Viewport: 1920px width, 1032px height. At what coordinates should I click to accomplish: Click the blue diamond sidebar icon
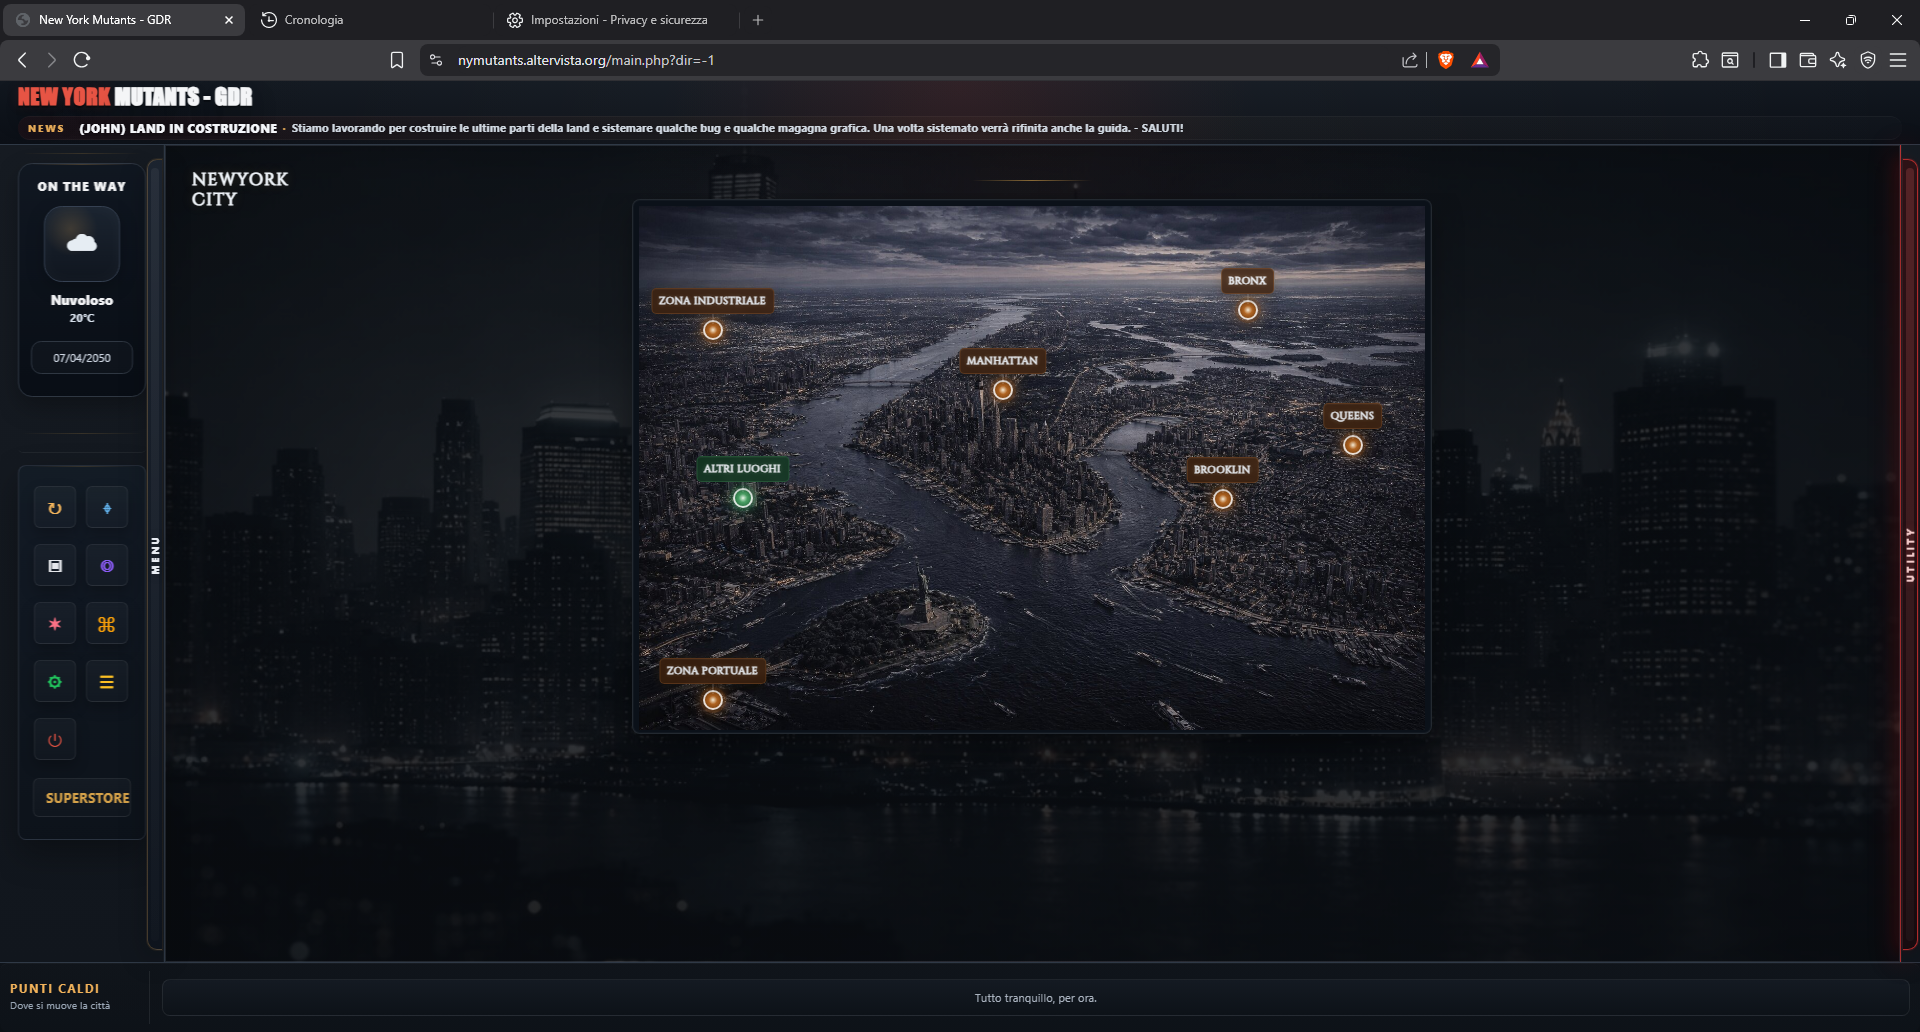pos(107,508)
